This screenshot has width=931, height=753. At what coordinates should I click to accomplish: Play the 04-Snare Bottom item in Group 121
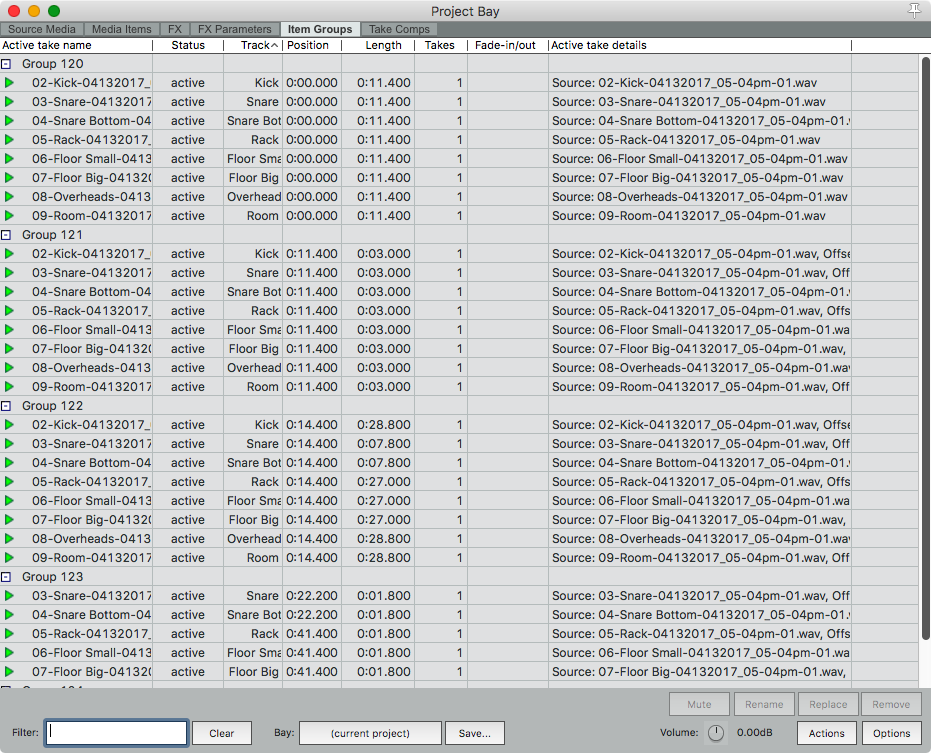[x=10, y=292]
